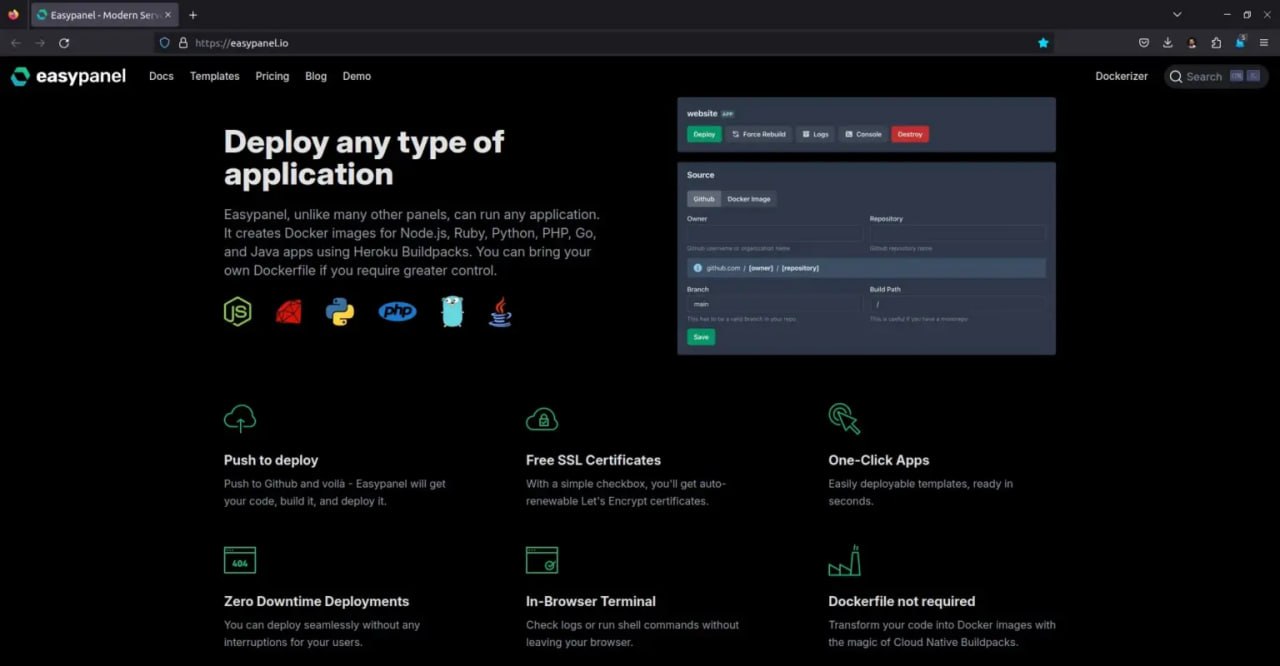Click the Push to deploy cloud icon
Viewport: 1280px width, 666px height.
240,418
